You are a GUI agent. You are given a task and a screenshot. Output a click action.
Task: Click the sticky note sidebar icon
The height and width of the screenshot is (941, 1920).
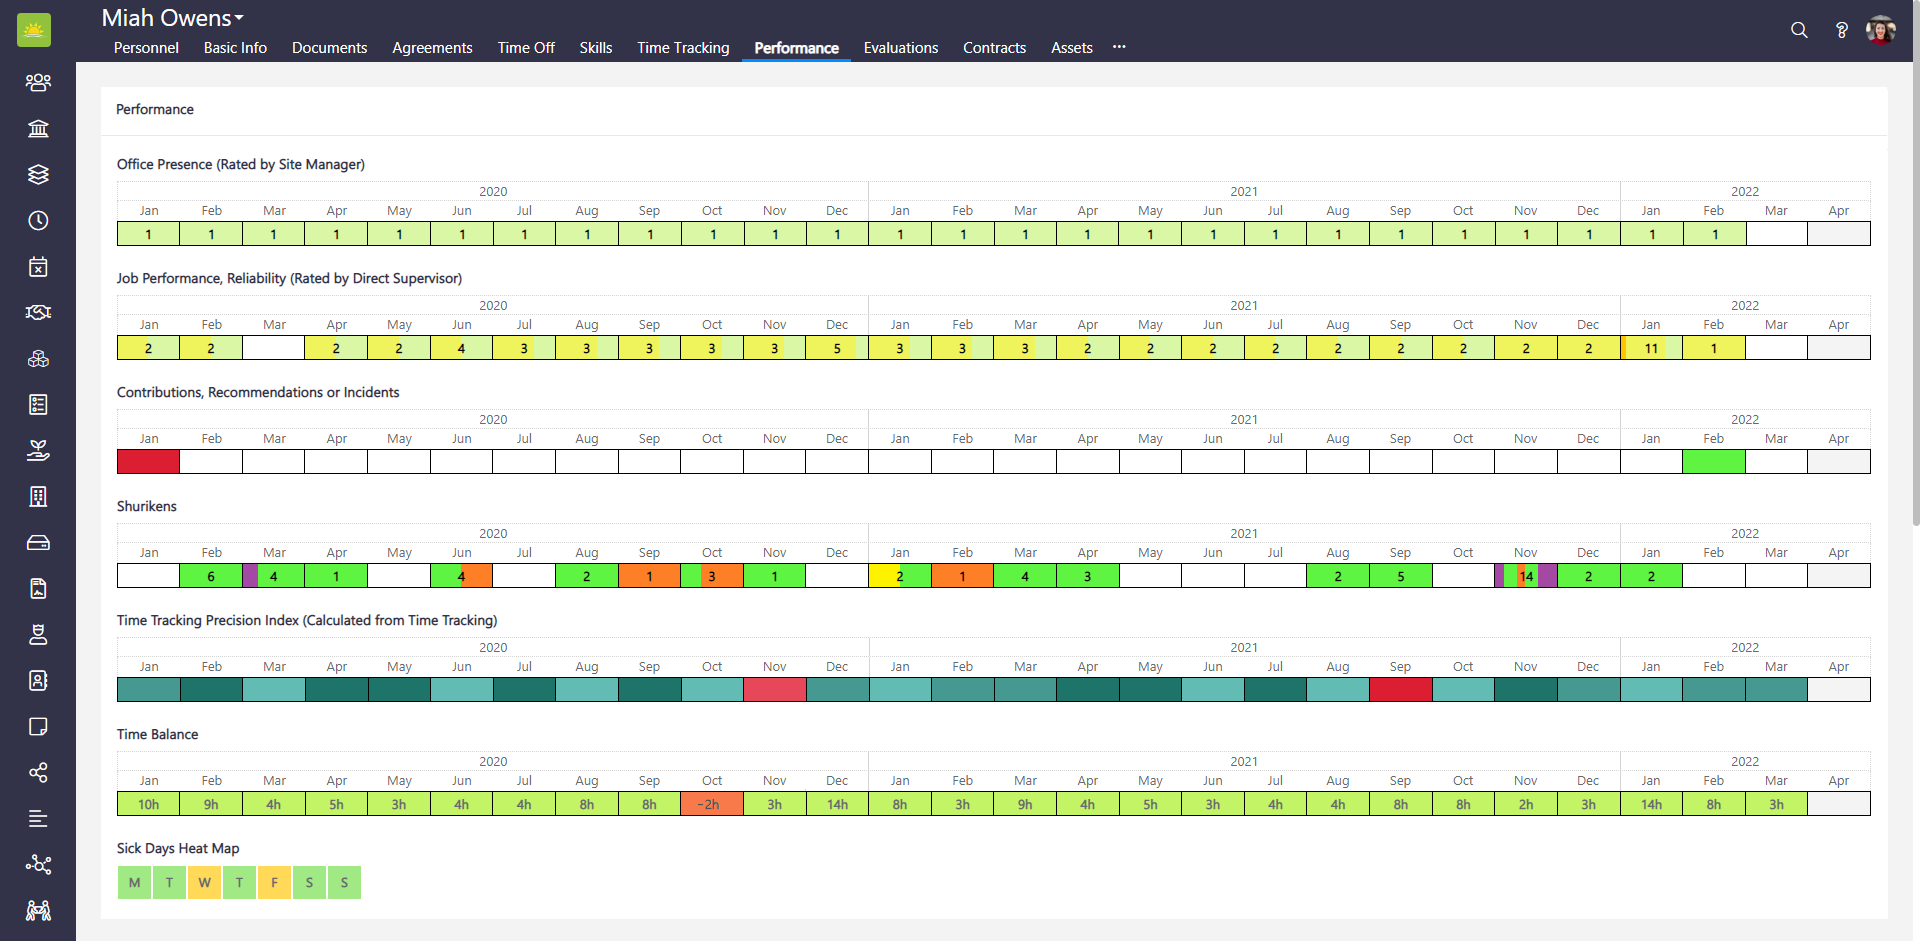(38, 727)
